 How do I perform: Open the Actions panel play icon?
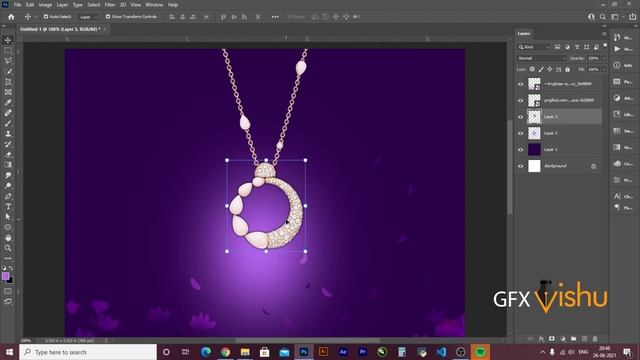[x=617, y=49]
